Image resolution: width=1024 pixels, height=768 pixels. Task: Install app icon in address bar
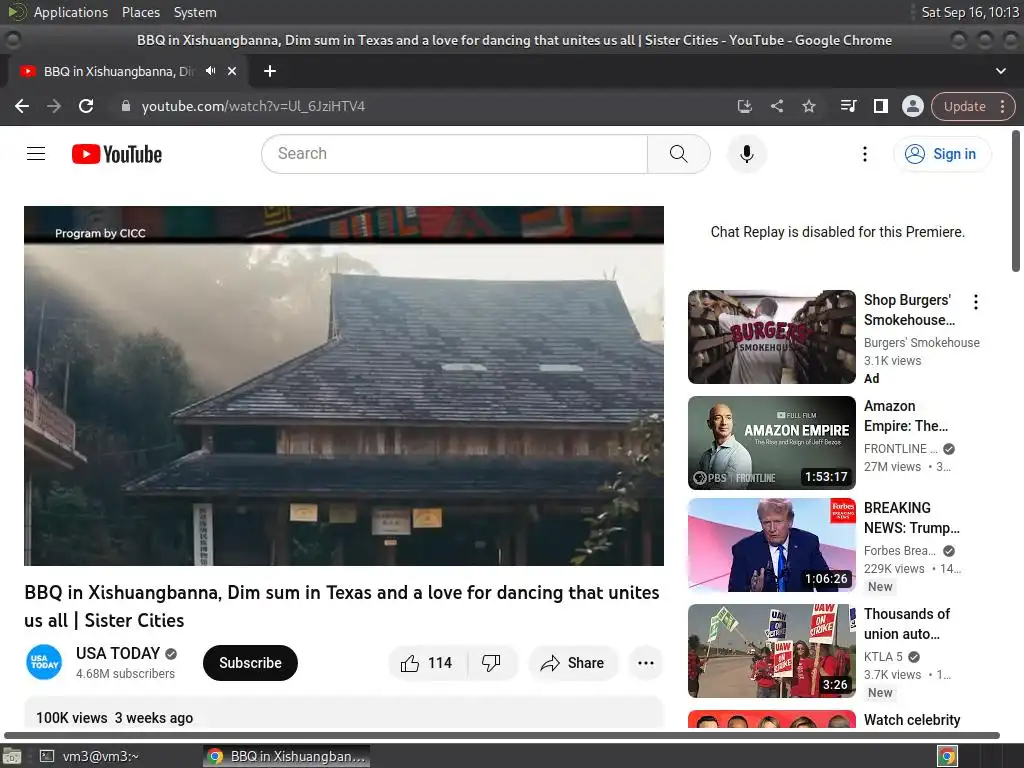tap(744, 106)
